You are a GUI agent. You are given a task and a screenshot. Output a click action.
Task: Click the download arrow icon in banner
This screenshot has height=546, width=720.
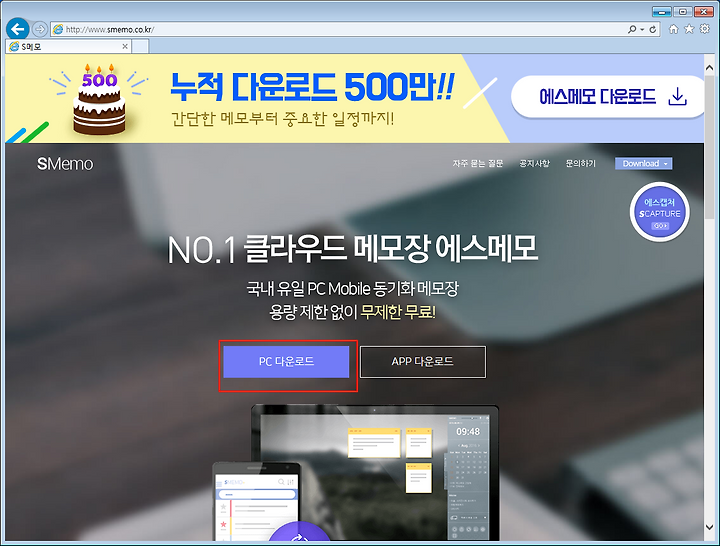point(677,97)
